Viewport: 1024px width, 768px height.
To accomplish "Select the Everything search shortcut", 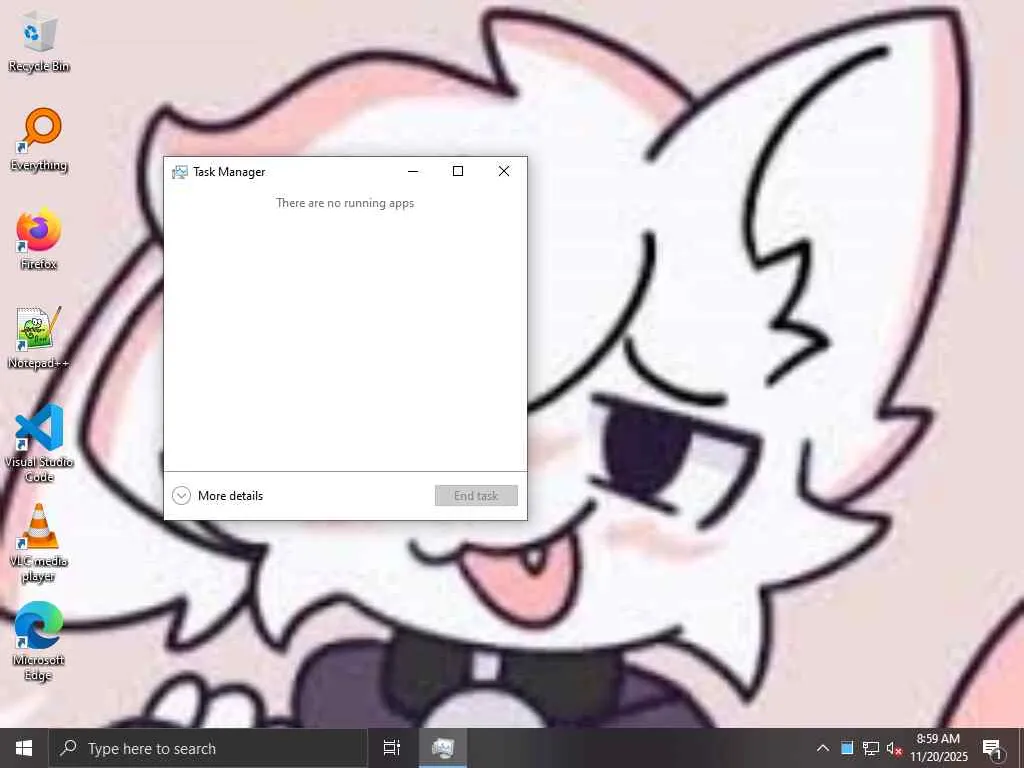I will pos(39,140).
